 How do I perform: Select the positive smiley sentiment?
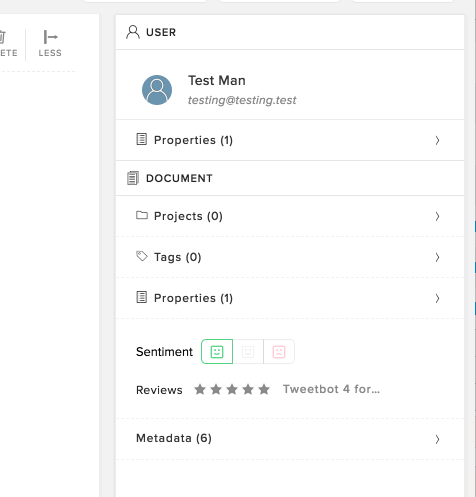[217, 352]
